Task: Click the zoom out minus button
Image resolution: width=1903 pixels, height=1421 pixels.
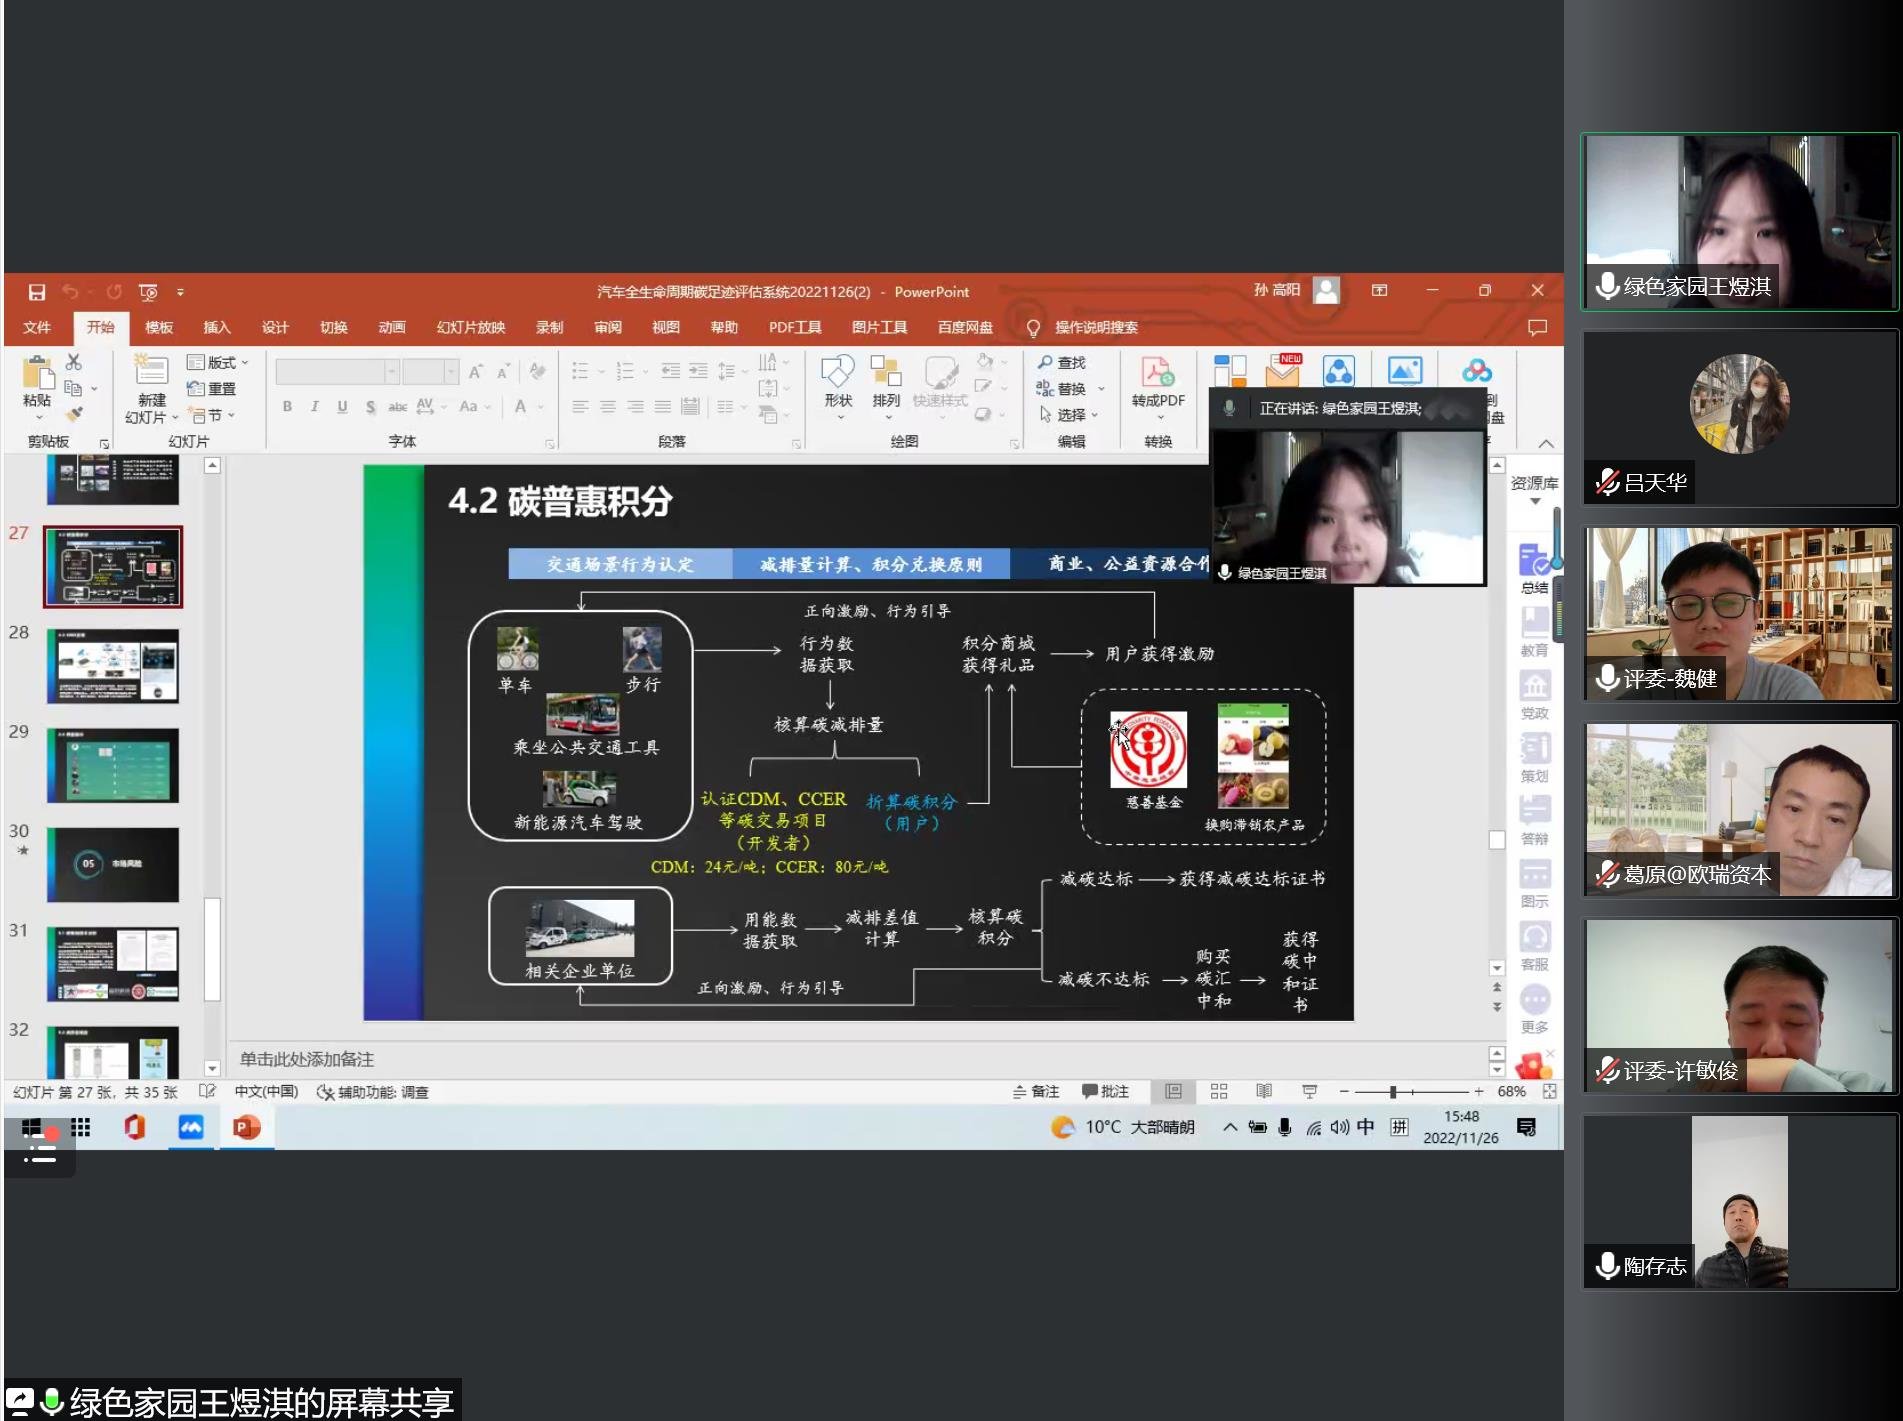Action: click(x=1345, y=1092)
